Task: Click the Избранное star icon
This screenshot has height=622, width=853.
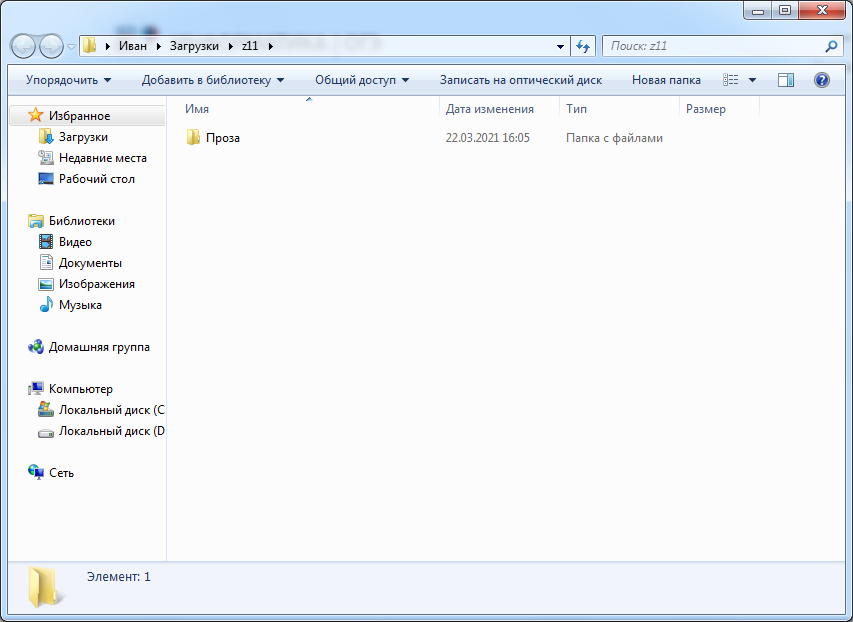Action: point(35,115)
